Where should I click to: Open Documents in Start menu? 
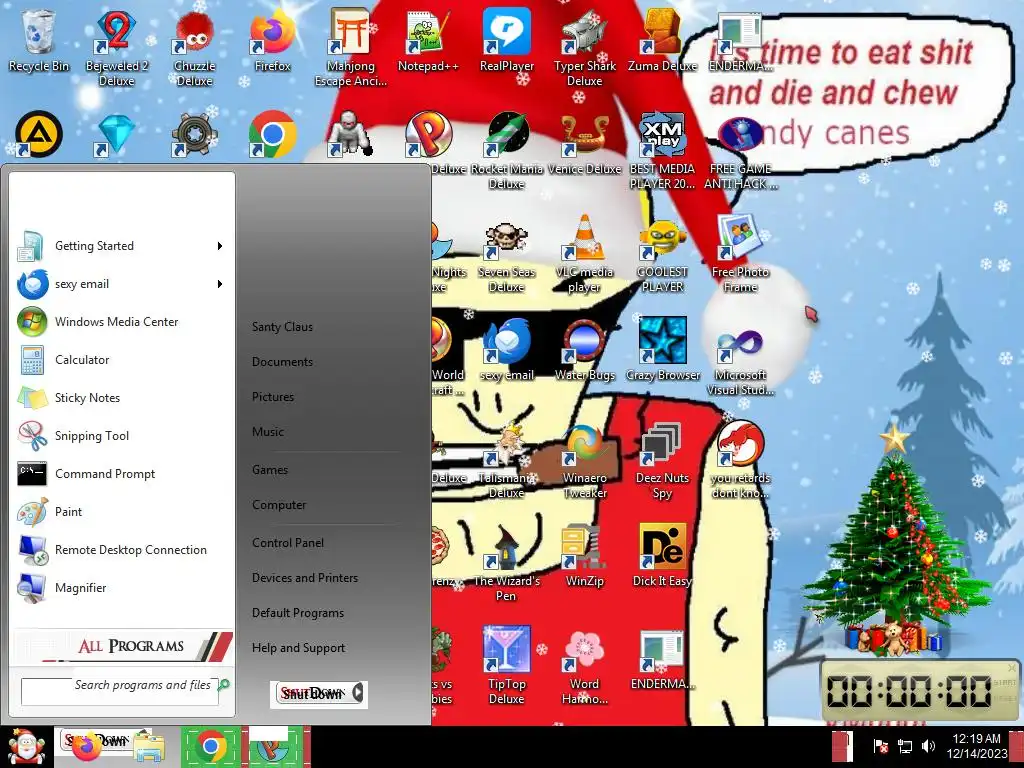coord(282,362)
